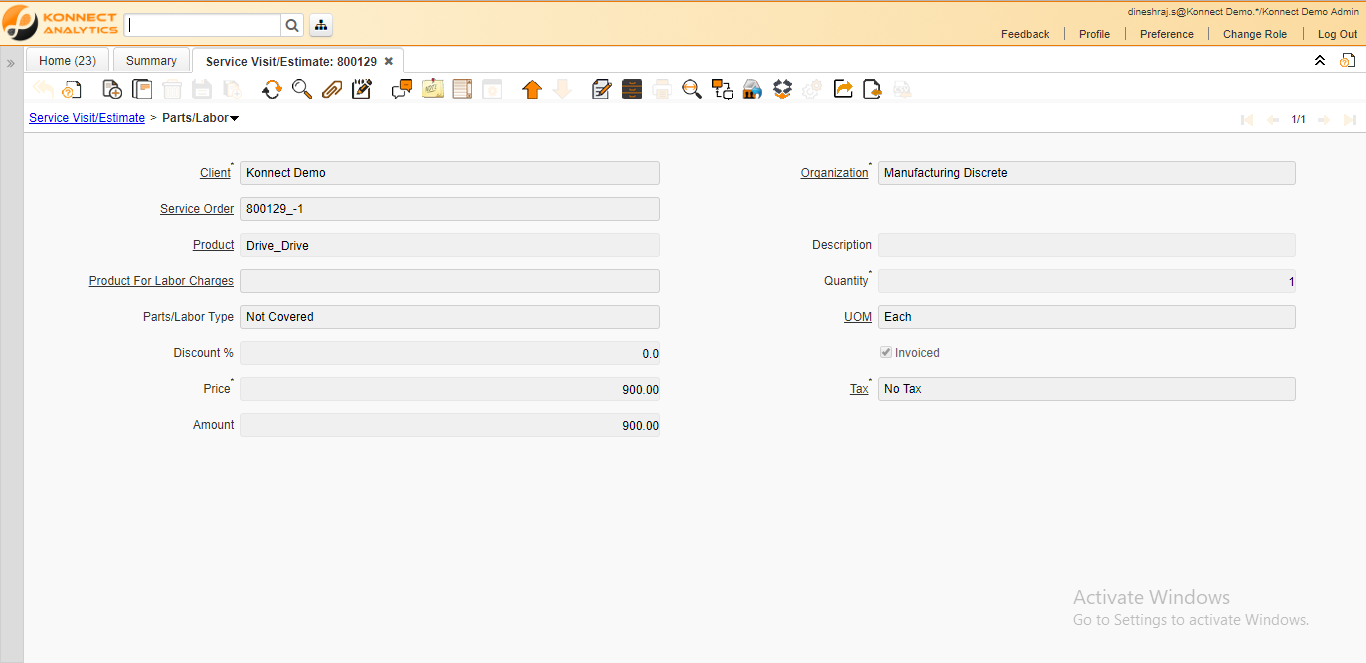The image size is (1366, 663).
Task: Click the search magnifier in the header
Action: [292, 25]
